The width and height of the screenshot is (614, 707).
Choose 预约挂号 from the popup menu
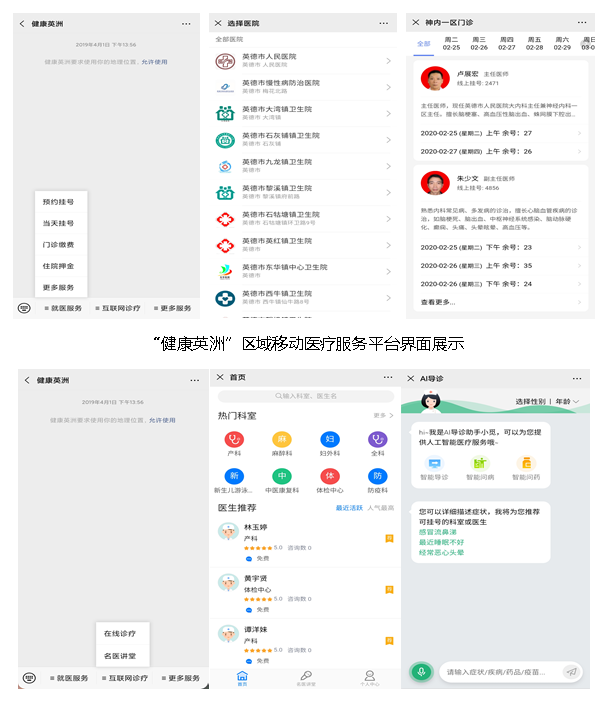pyautogui.click(x=58, y=201)
